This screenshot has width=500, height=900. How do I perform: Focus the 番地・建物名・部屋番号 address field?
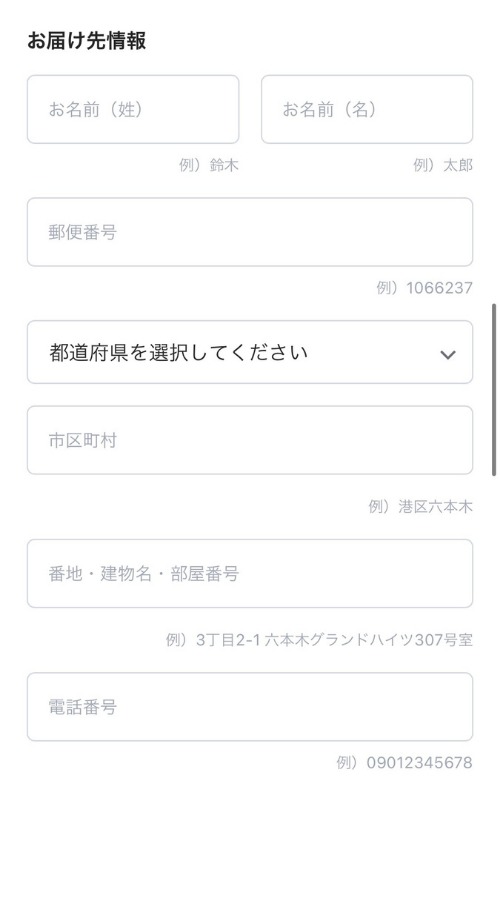click(250, 573)
